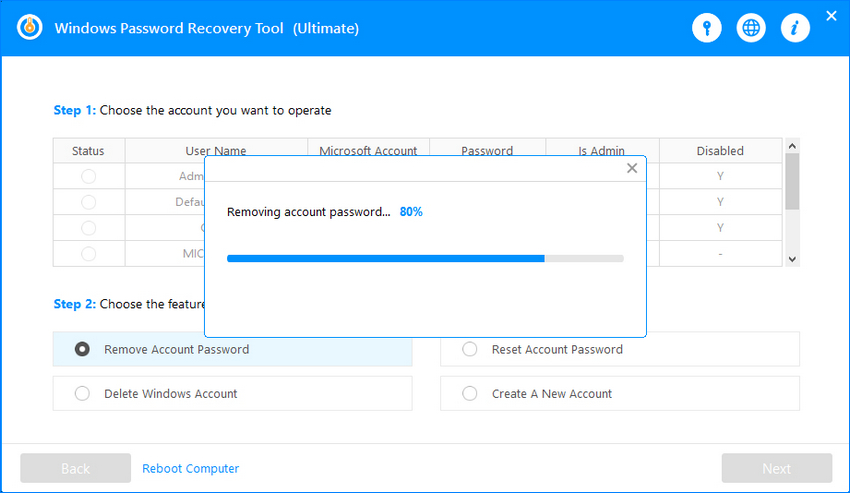Click the app logo icon in title bar
The image size is (850, 493).
click(29, 27)
